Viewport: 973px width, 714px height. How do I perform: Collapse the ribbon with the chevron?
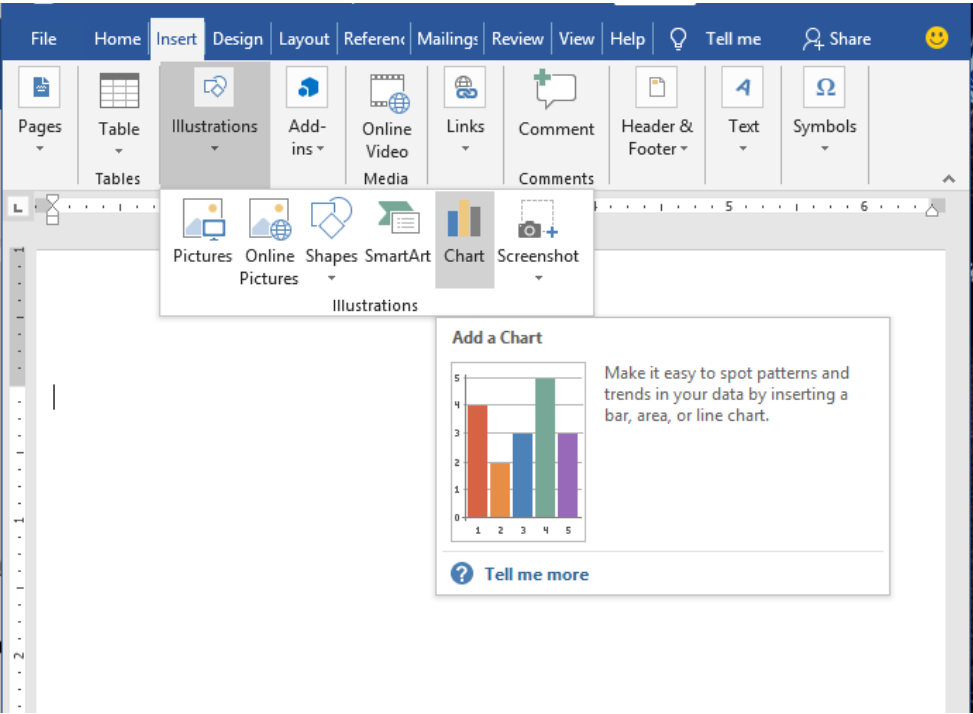tap(948, 178)
